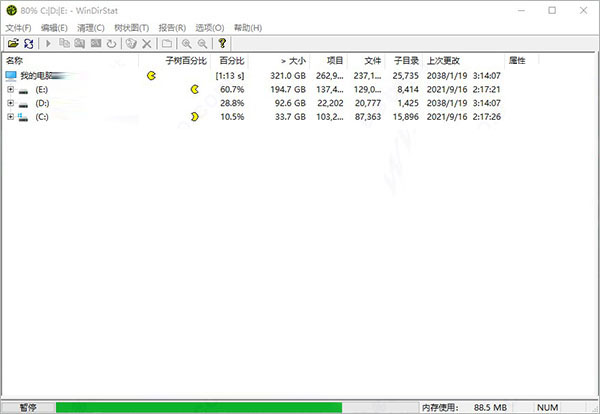The image size is (600, 414).
Task: Click the play arrow Open Item icon
Action: [49, 43]
